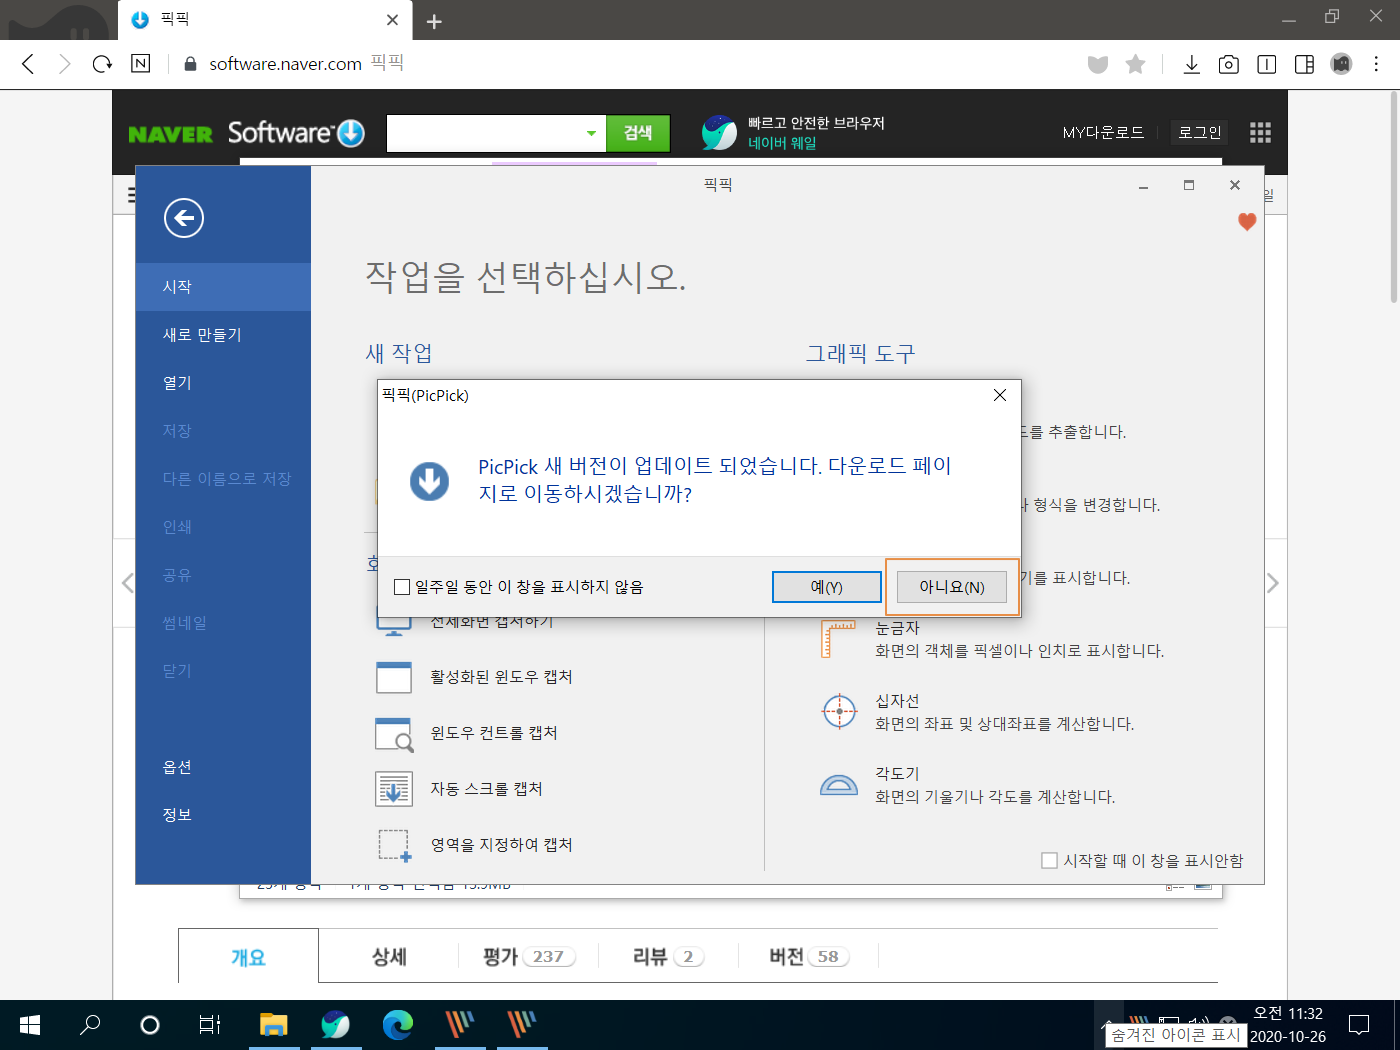The image size is (1400, 1050).
Task: Click the browser screenshot camera icon
Action: pos(1229,64)
